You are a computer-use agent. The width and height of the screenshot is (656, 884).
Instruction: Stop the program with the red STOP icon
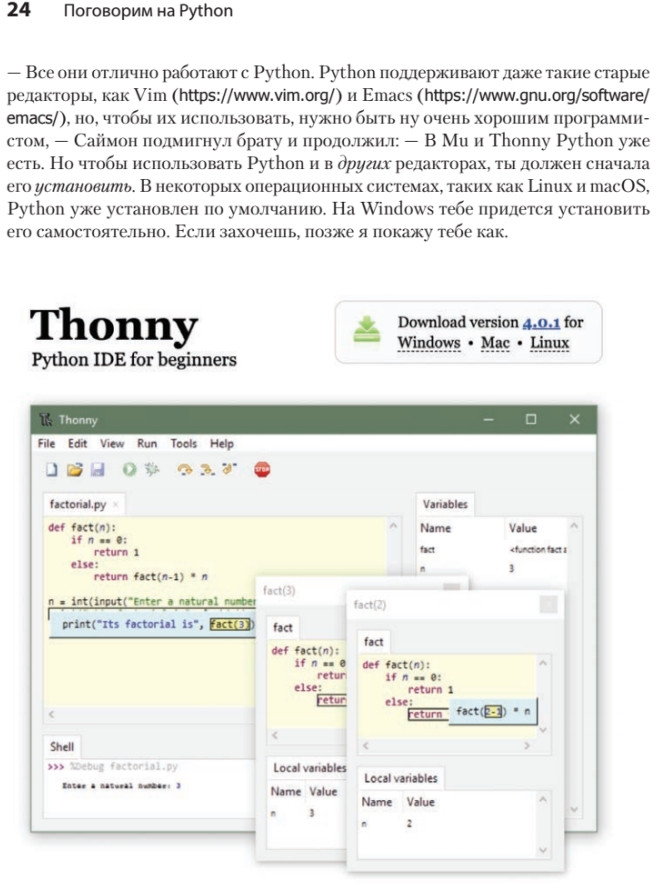[x=262, y=469]
